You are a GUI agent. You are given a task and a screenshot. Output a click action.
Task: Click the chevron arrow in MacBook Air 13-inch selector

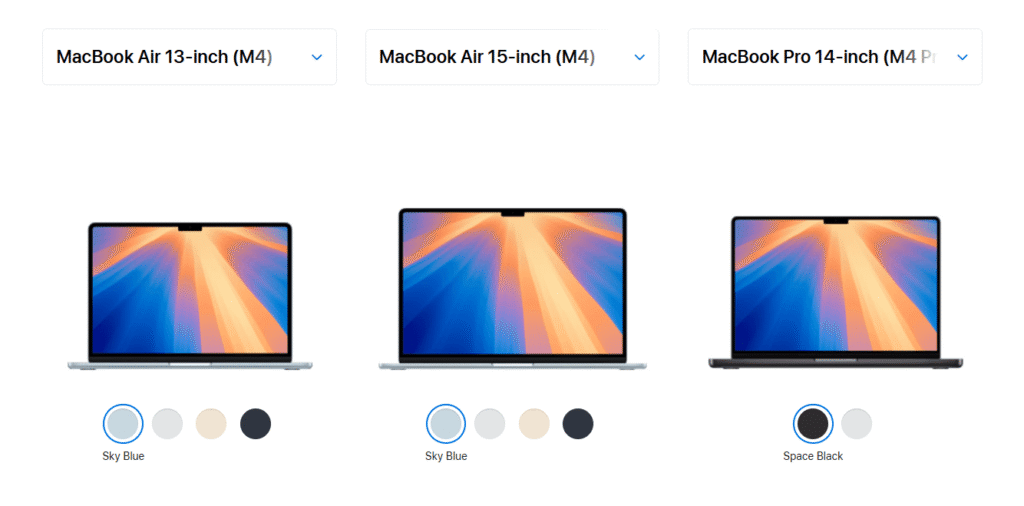[317, 57]
